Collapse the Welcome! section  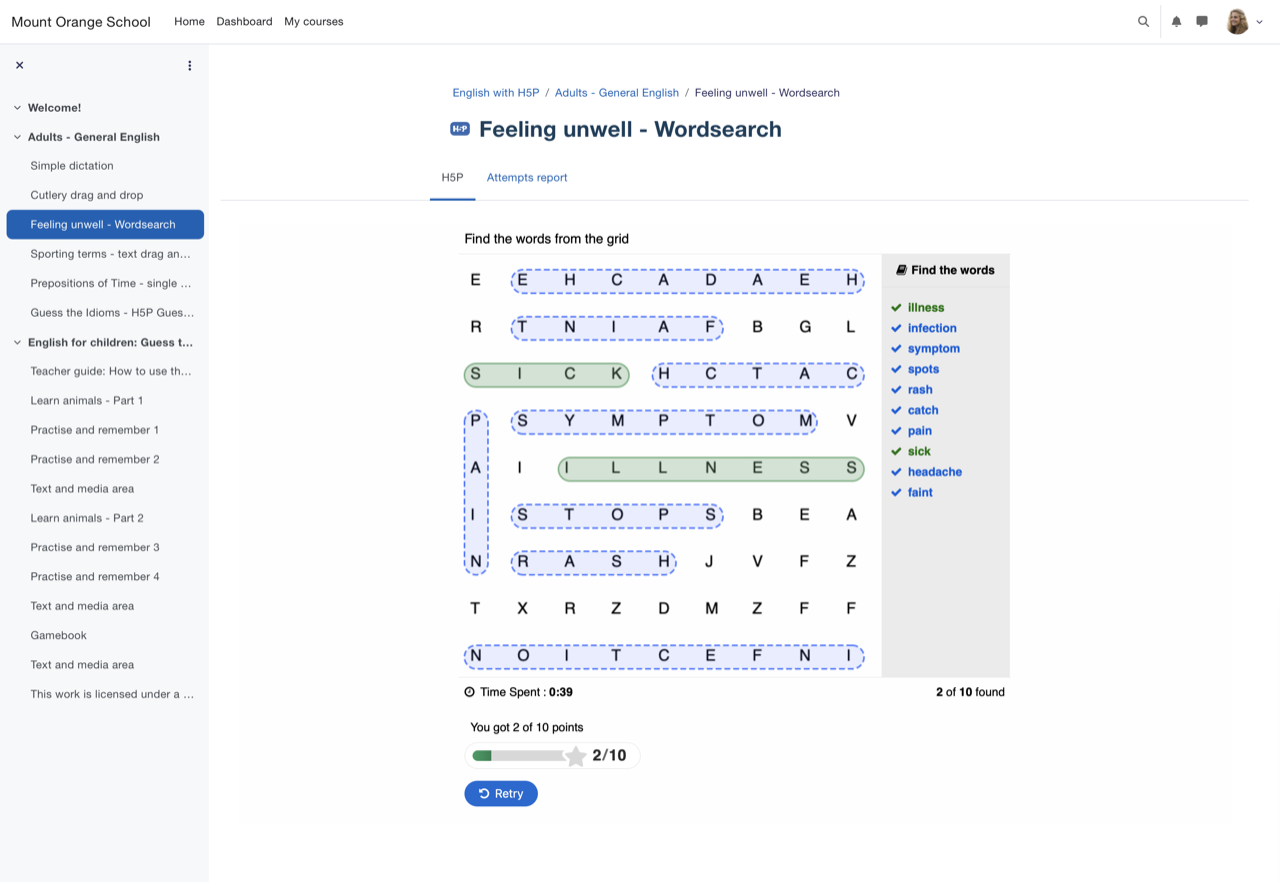point(17,108)
